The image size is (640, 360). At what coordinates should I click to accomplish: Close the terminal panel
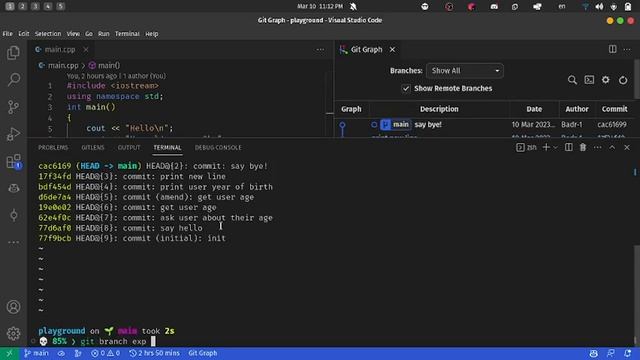tap(627, 147)
